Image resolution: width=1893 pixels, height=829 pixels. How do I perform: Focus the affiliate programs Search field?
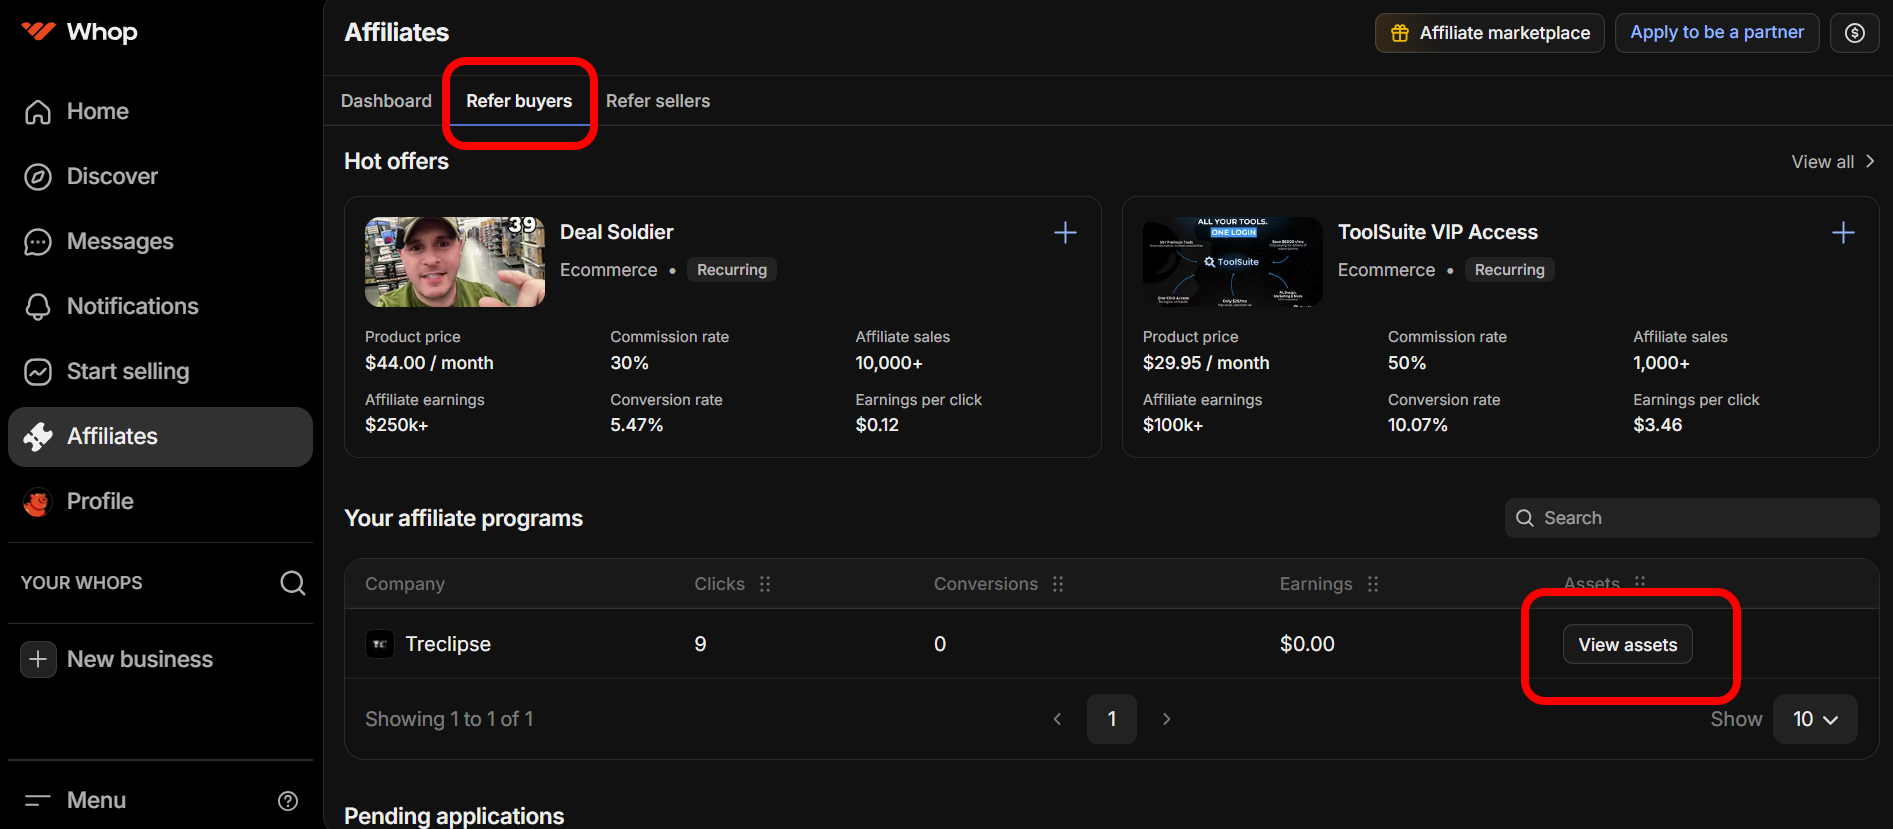tap(1692, 518)
